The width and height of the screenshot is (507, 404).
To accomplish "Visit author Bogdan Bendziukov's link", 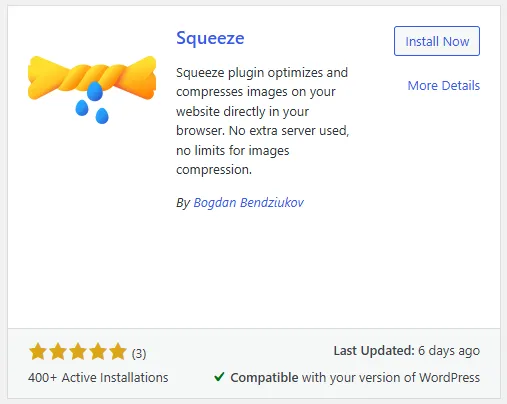I will pyautogui.click(x=249, y=203).
